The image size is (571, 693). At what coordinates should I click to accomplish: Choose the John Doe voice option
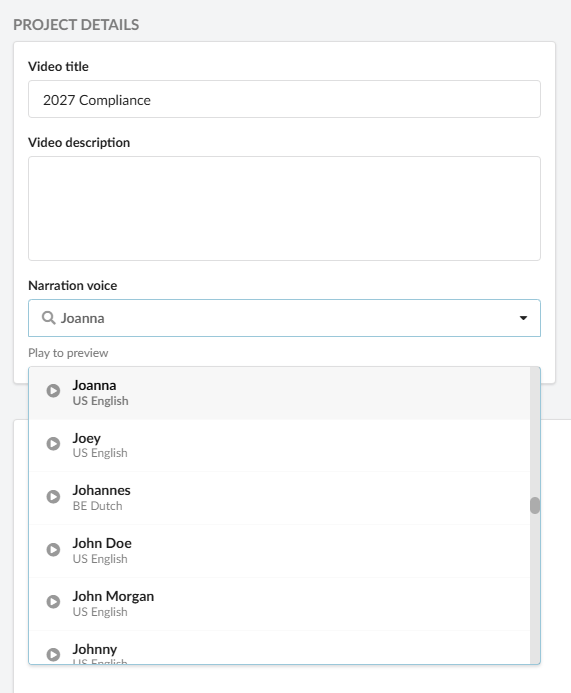click(x=279, y=551)
